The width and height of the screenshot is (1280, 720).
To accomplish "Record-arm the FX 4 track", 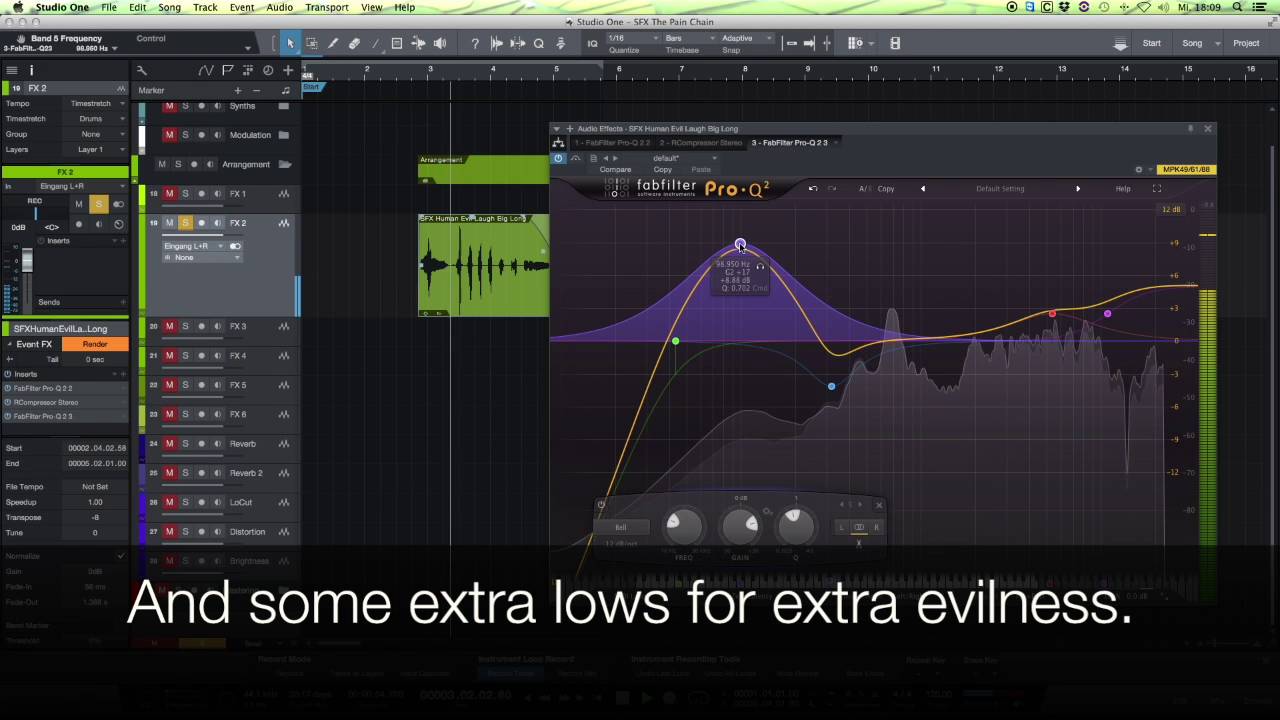I will (x=201, y=356).
